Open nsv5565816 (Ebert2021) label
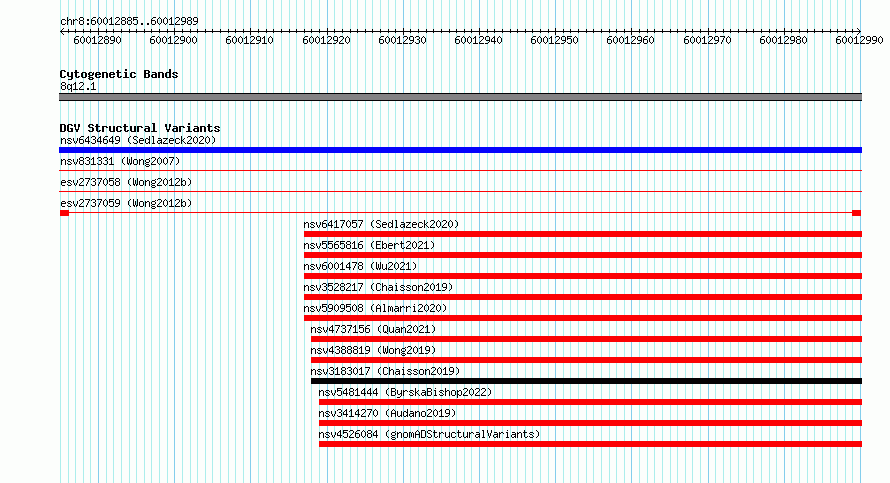 click(369, 245)
